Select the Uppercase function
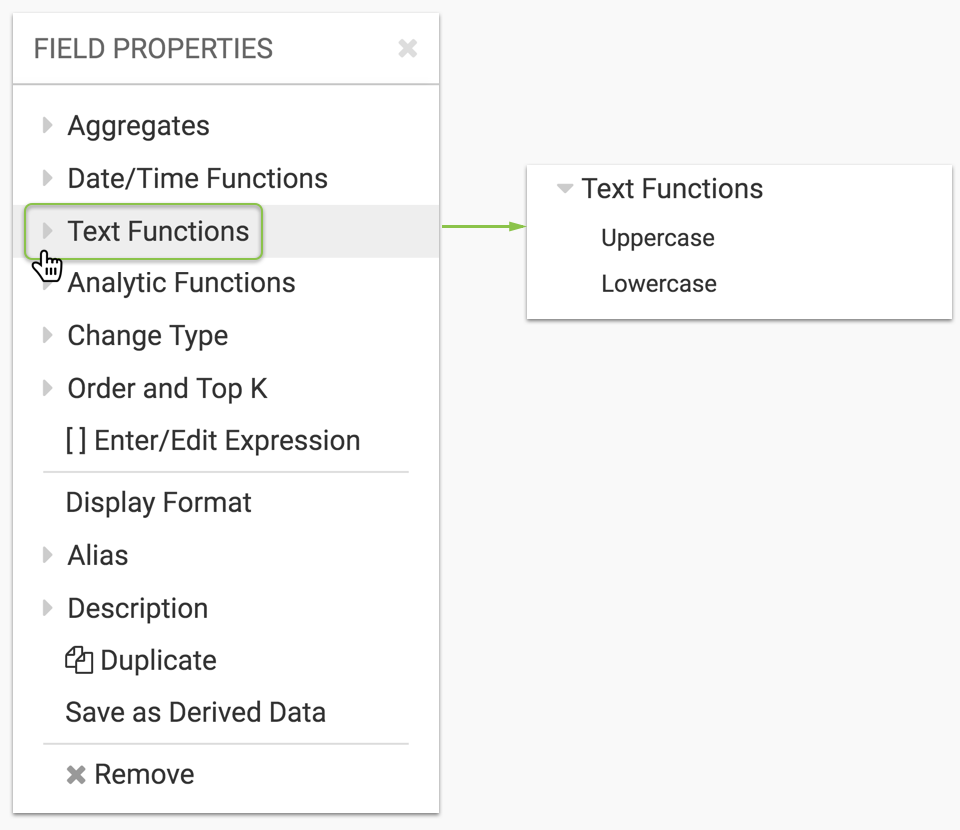Viewport: 960px width, 830px height. point(657,238)
